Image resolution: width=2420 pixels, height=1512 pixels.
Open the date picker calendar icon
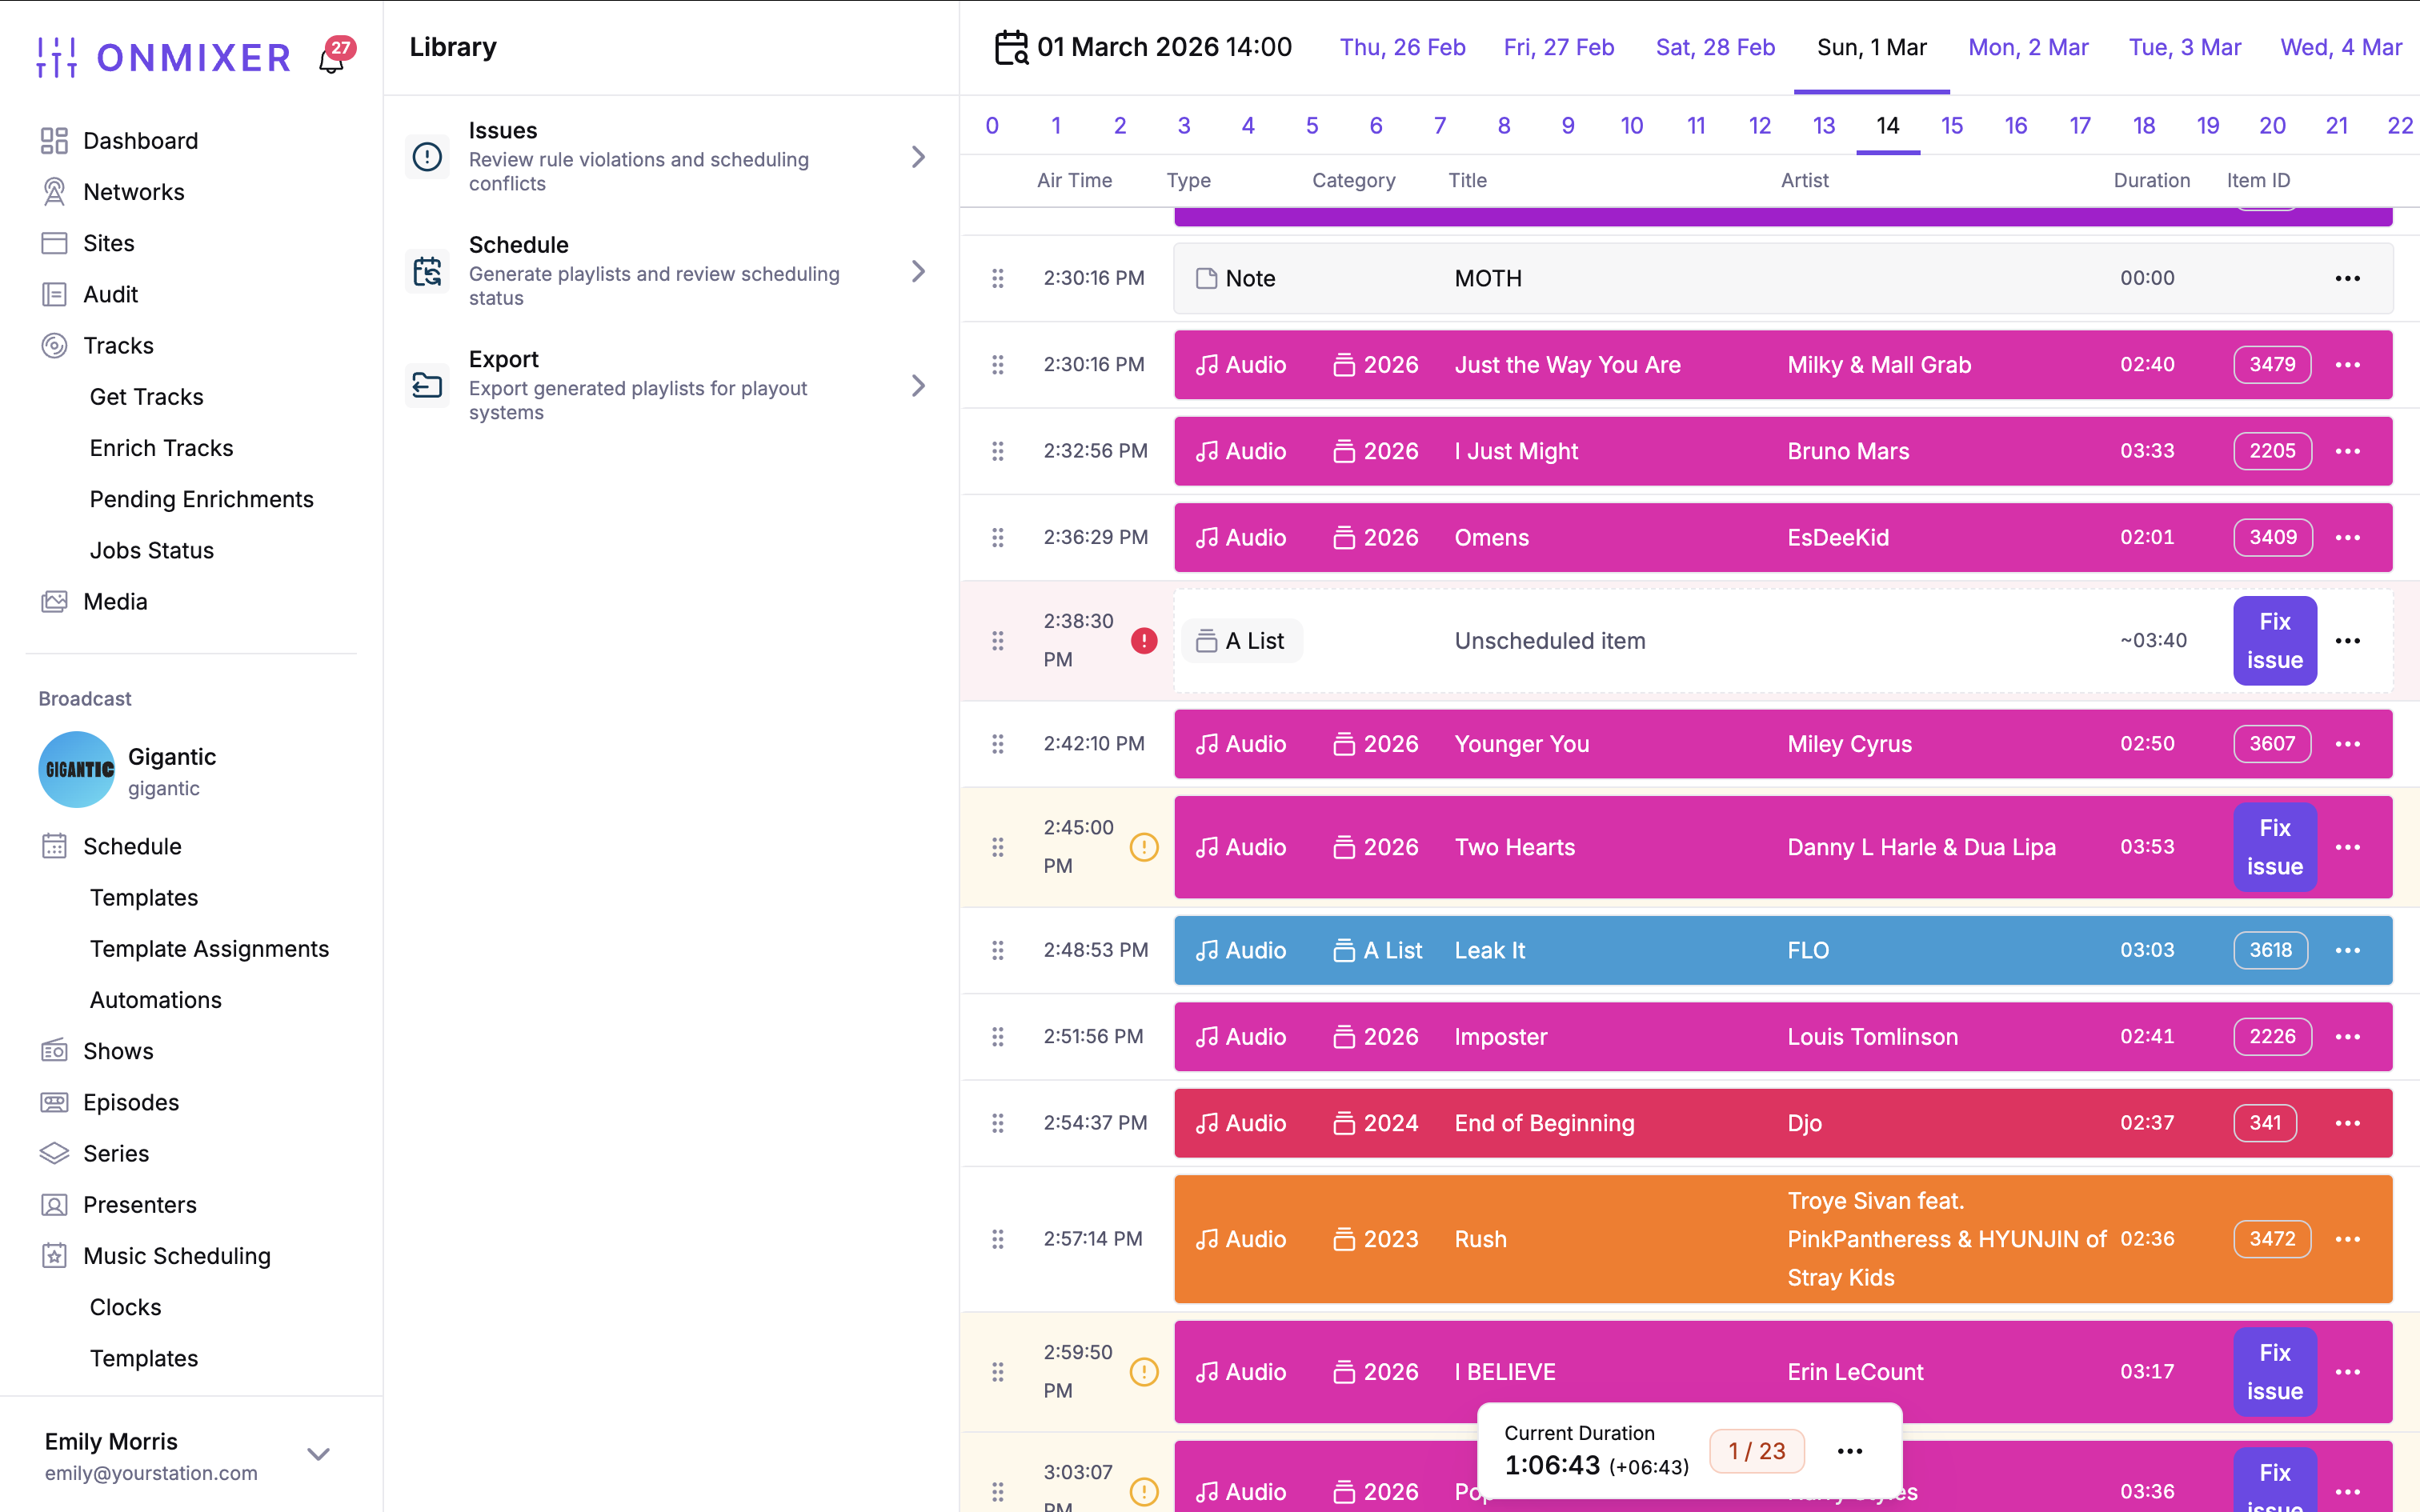point(1011,47)
